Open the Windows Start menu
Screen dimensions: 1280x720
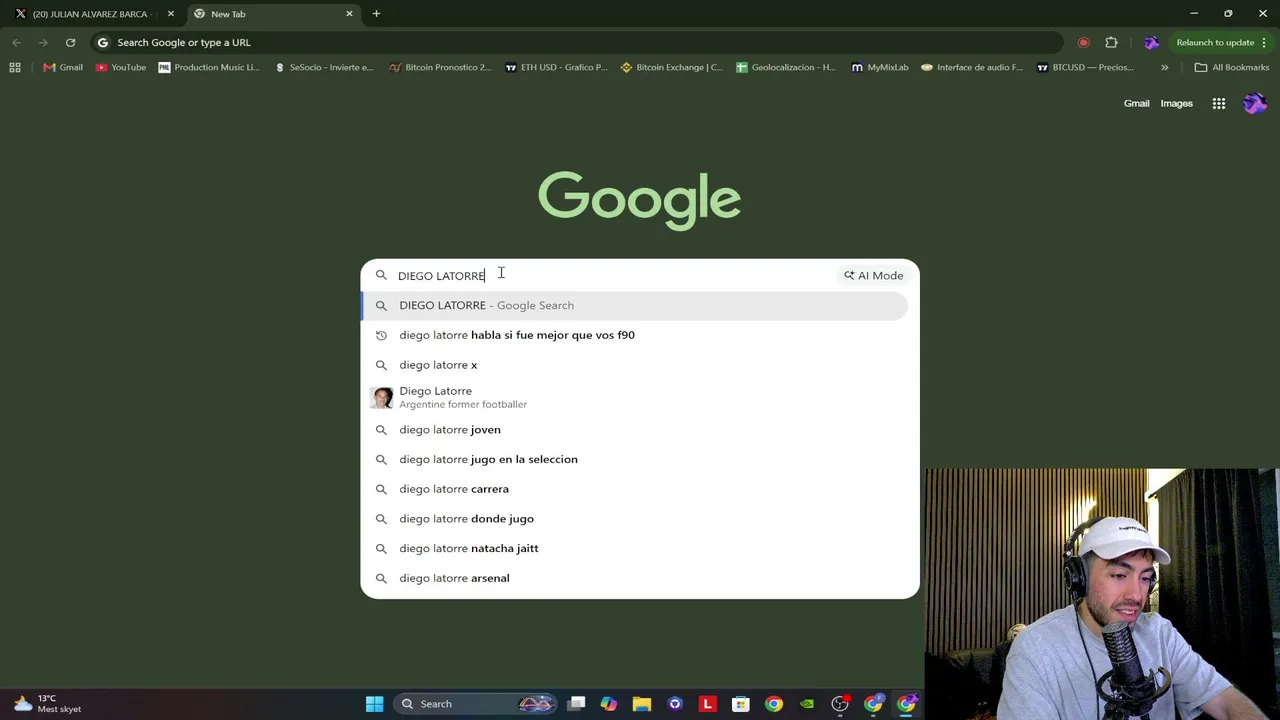(374, 704)
